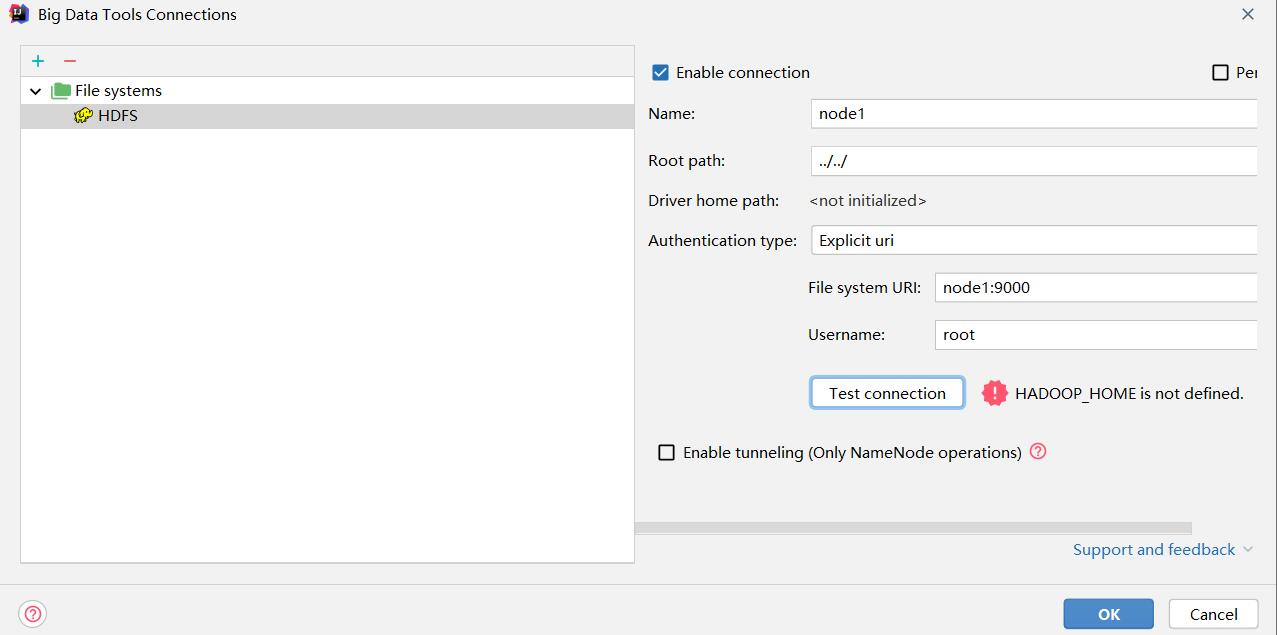This screenshot has height=635, width=1277.
Task: Toggle the Per project checkbox
Action: [x=1220, y=72]
